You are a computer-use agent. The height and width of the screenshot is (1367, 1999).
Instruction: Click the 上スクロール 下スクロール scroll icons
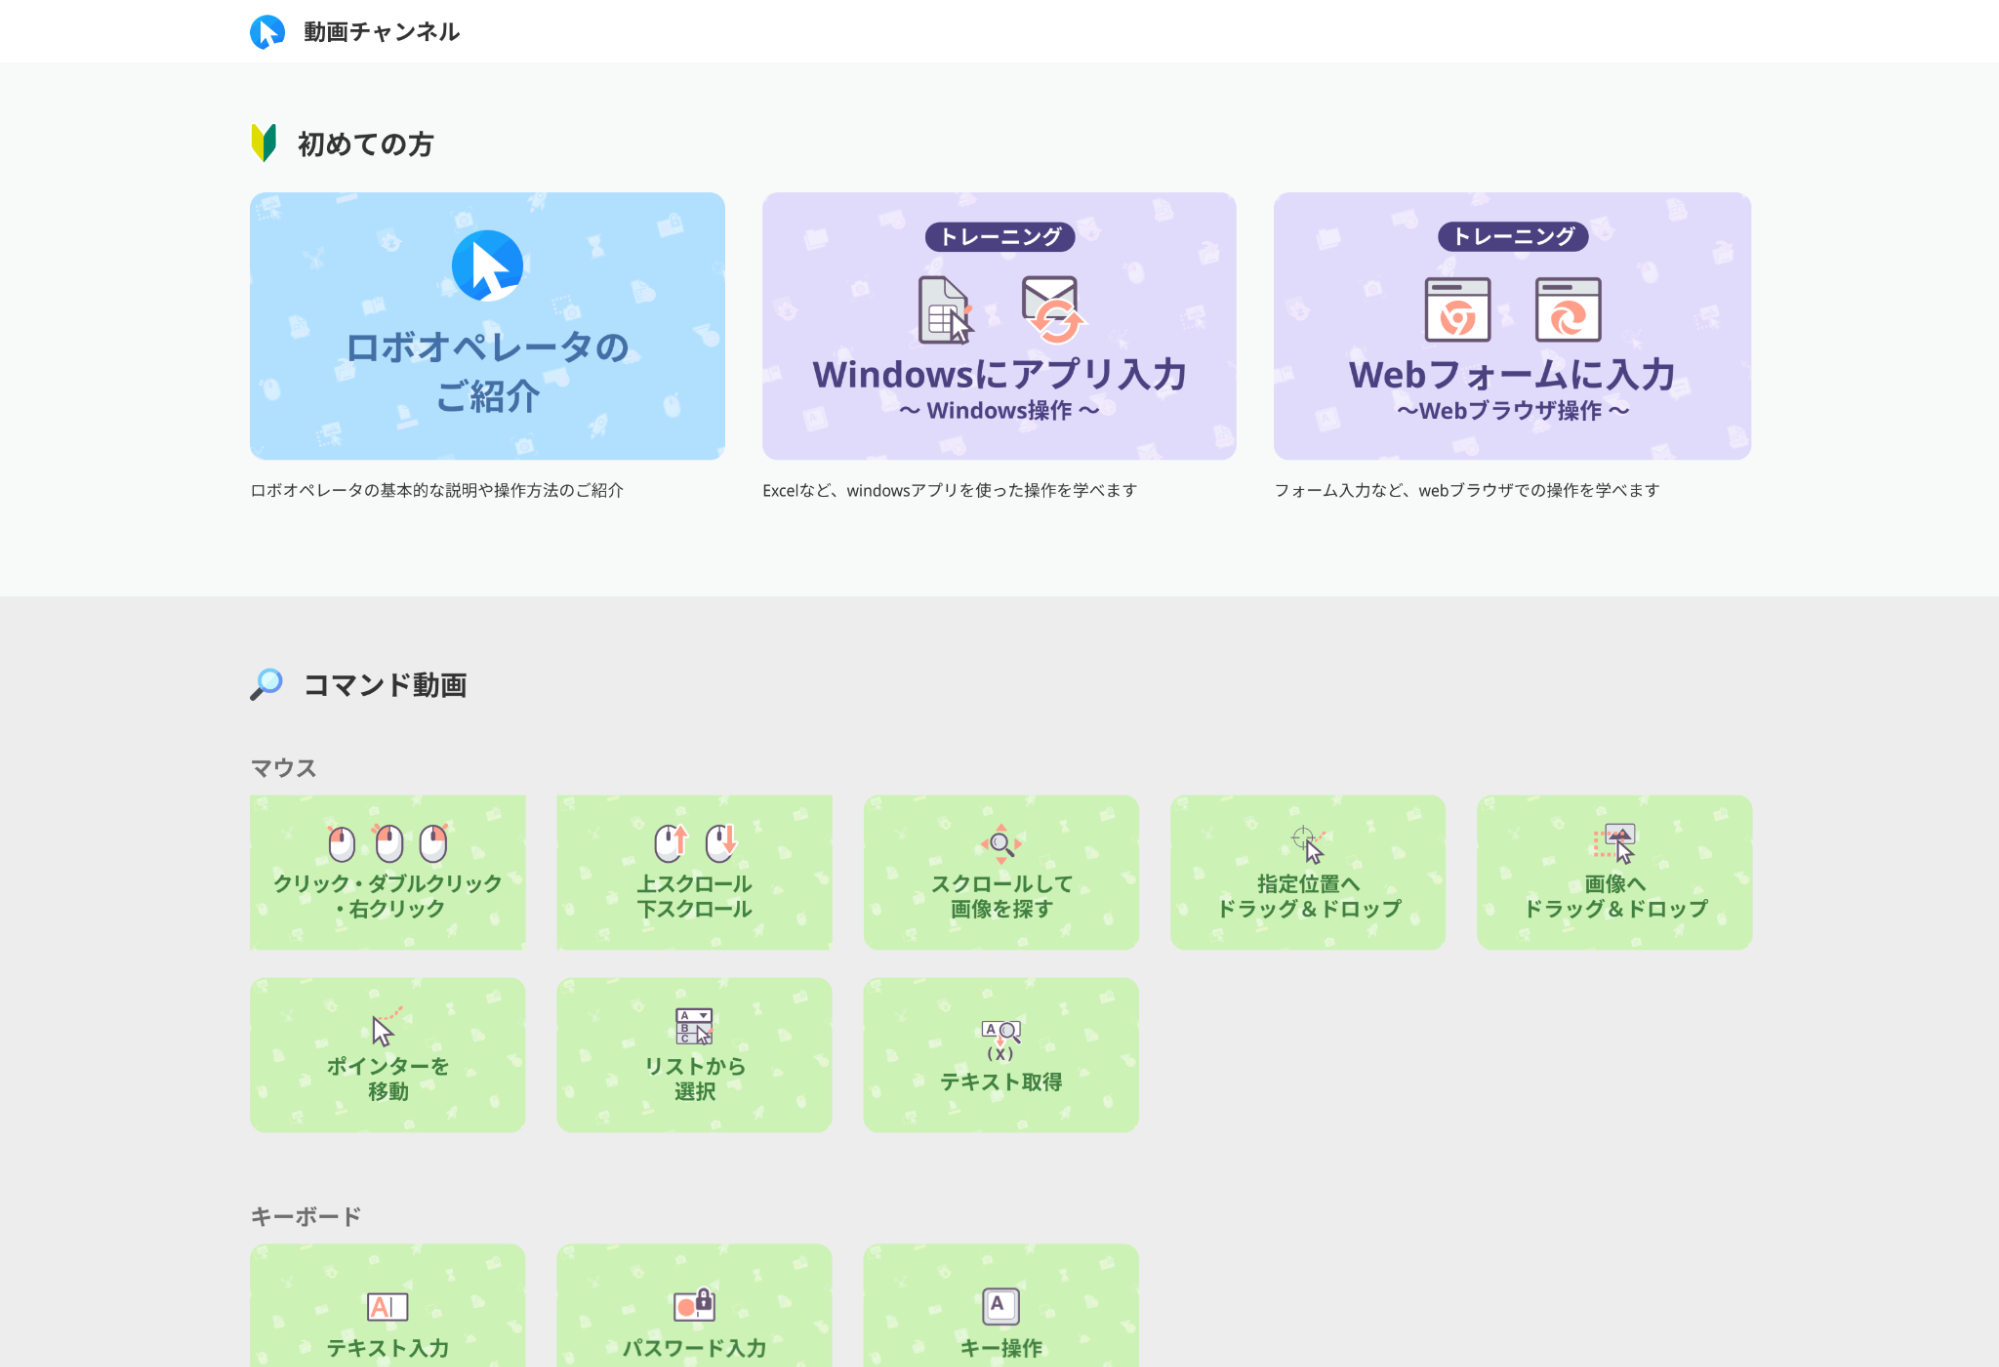coord(694,843)
